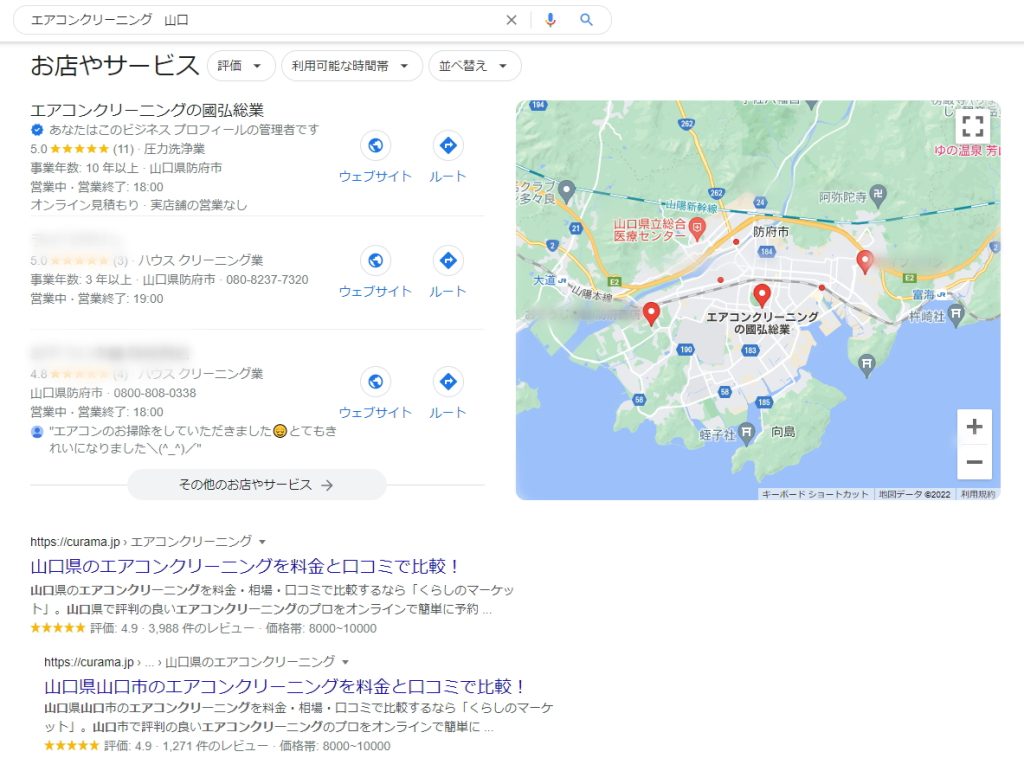Click the verified badge beside business profile notice

click(x=37, y=130)
